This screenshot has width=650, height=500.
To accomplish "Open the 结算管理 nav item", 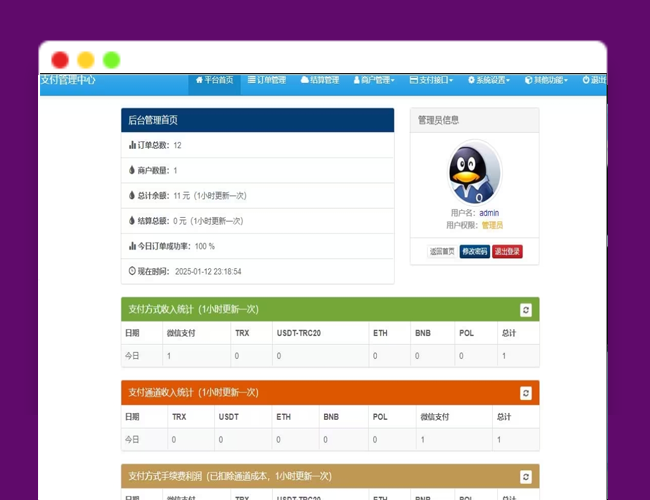I will coord(320,80).
